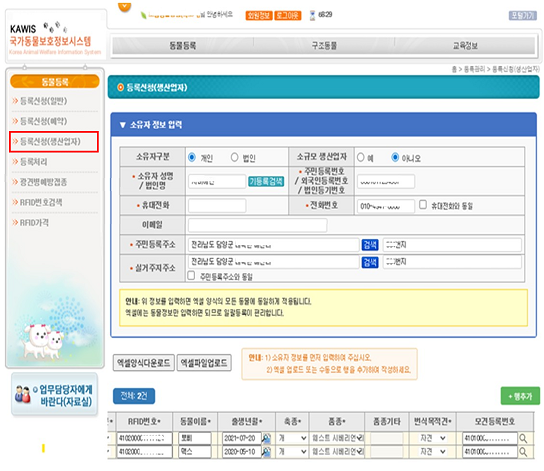Select 예 for 소규모 생산업자
The width and height of the screenshot is (544, 471).
[361, 157]
